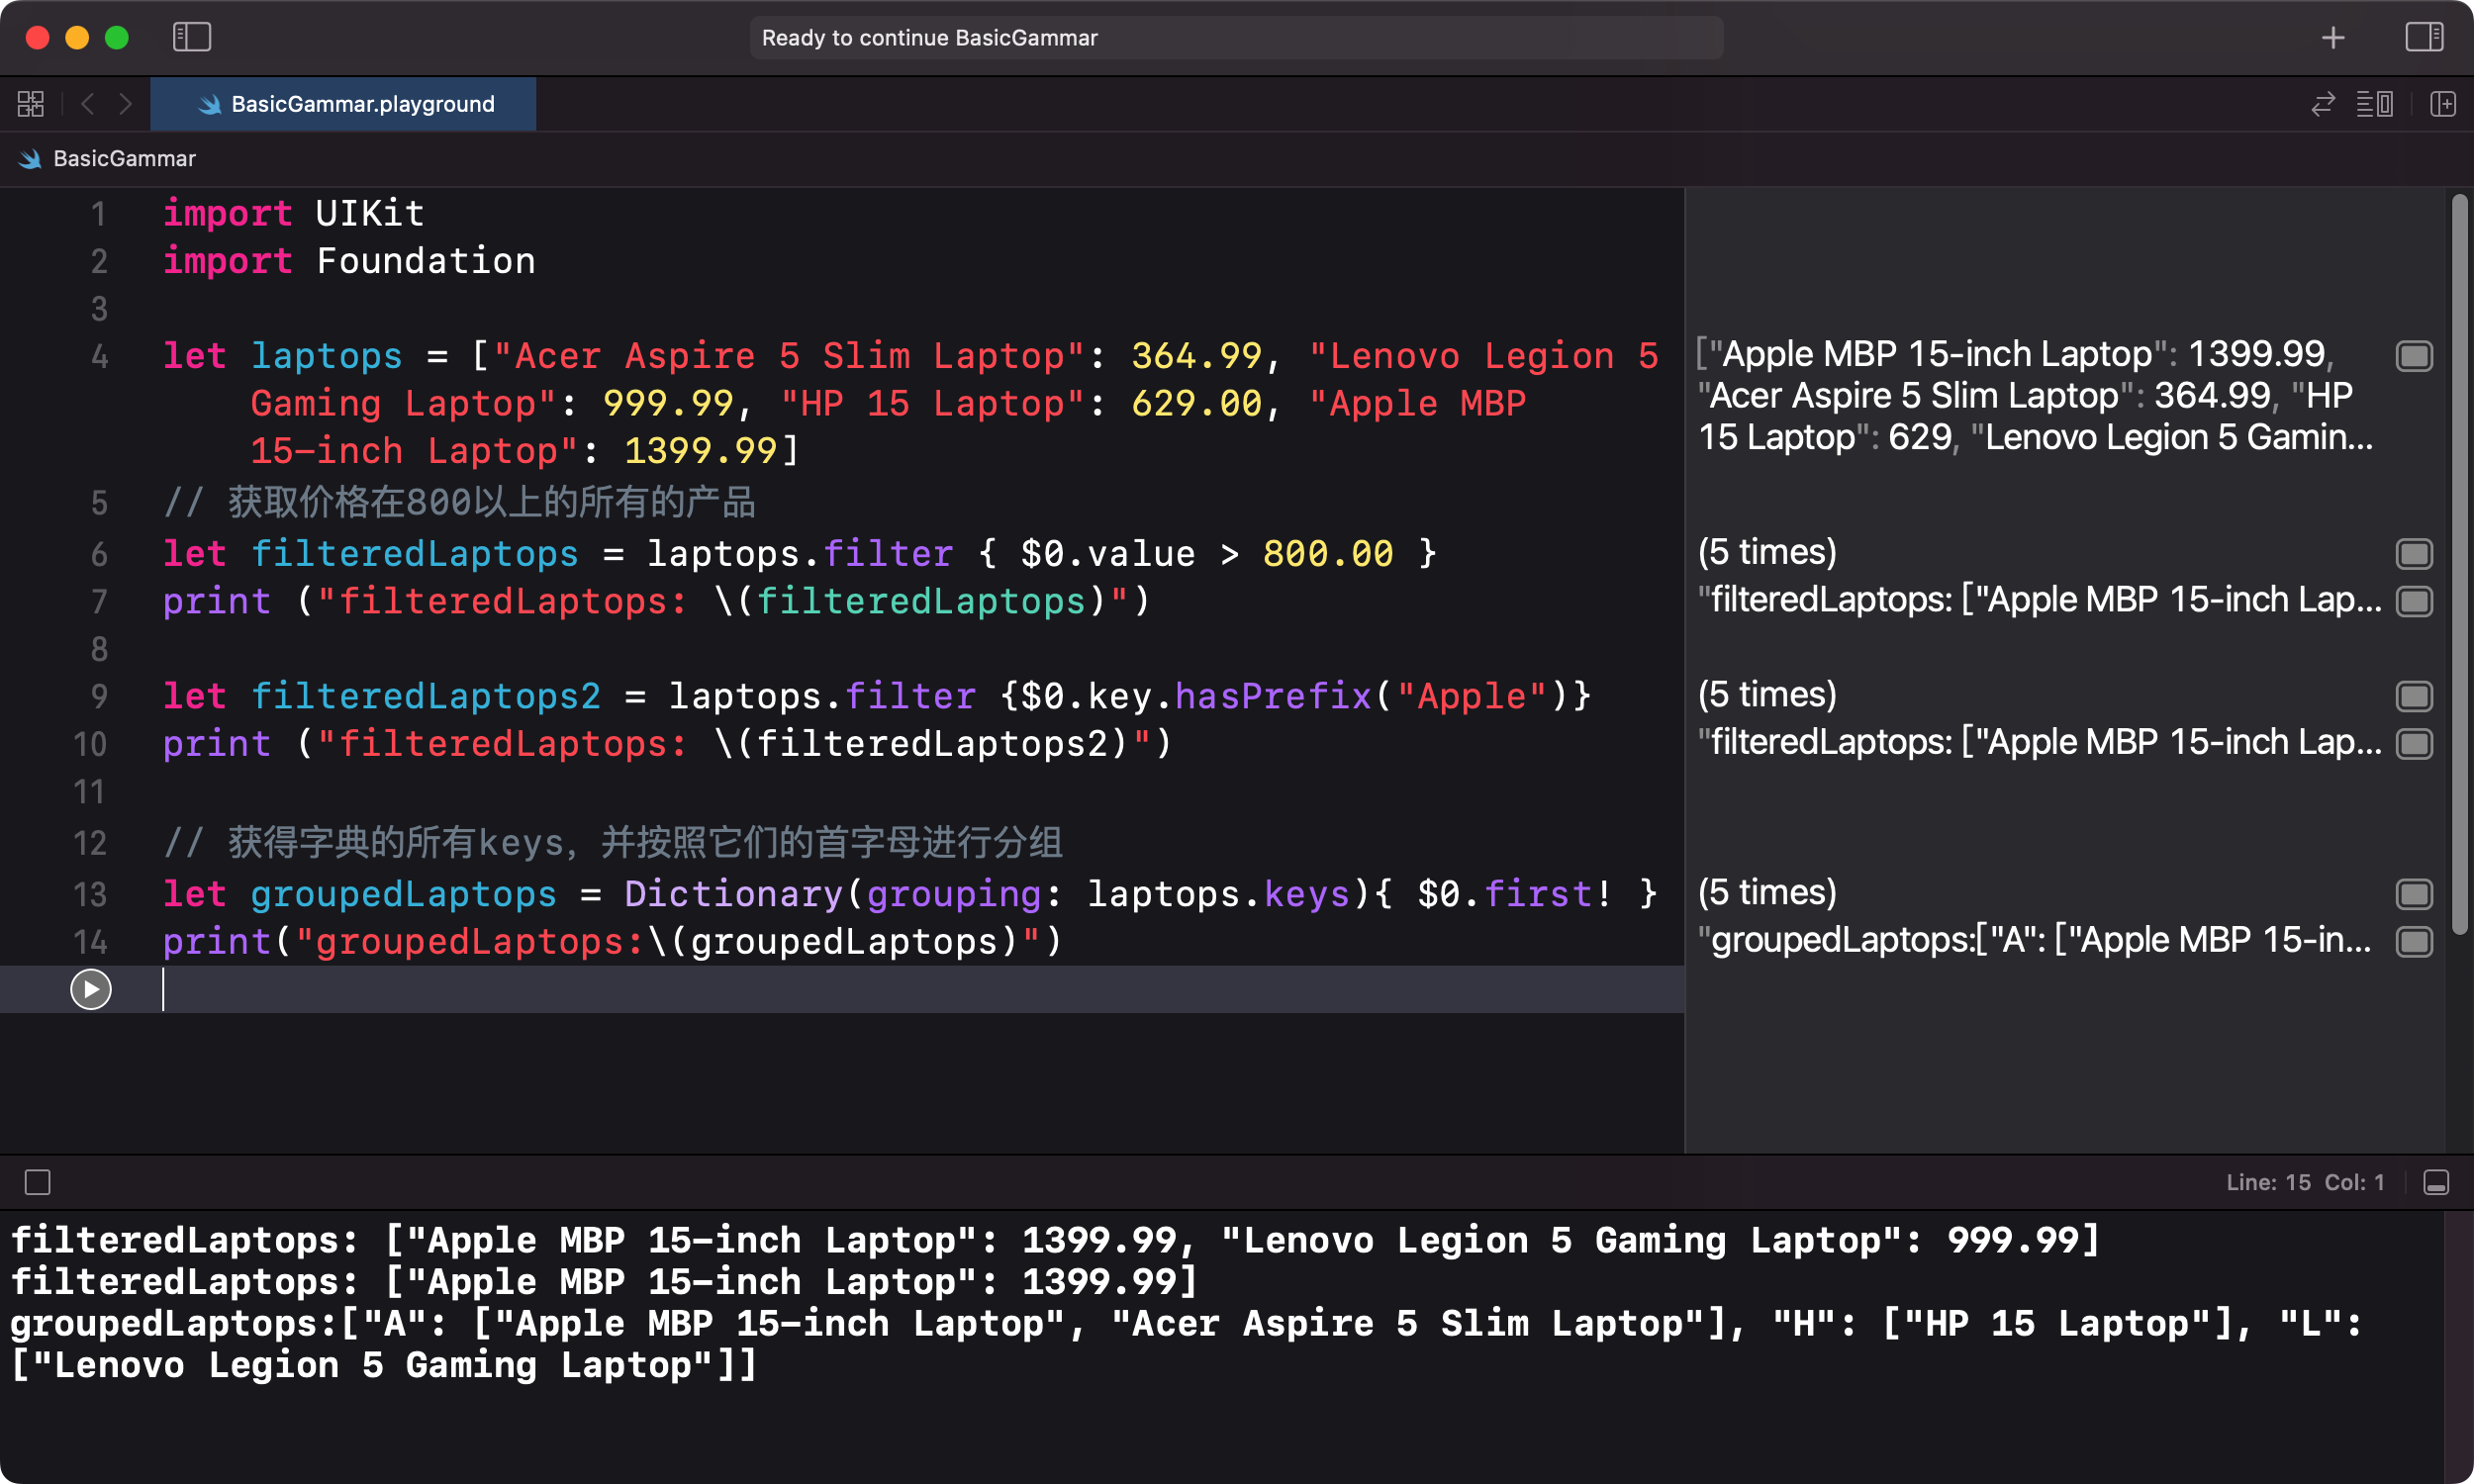Image resolution: width=2474 pixels, height=1484 pixels.
Task: Show quick look for laptops dictionary result
Action: (x=2414, y=356)
